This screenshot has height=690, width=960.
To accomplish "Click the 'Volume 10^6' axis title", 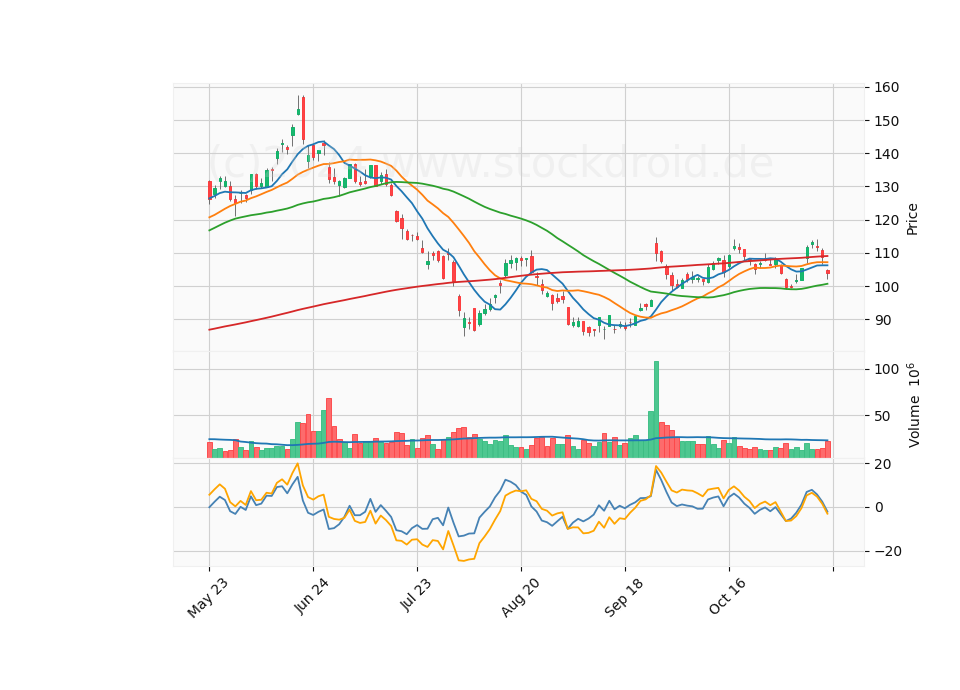I will [x=913, y=405].
